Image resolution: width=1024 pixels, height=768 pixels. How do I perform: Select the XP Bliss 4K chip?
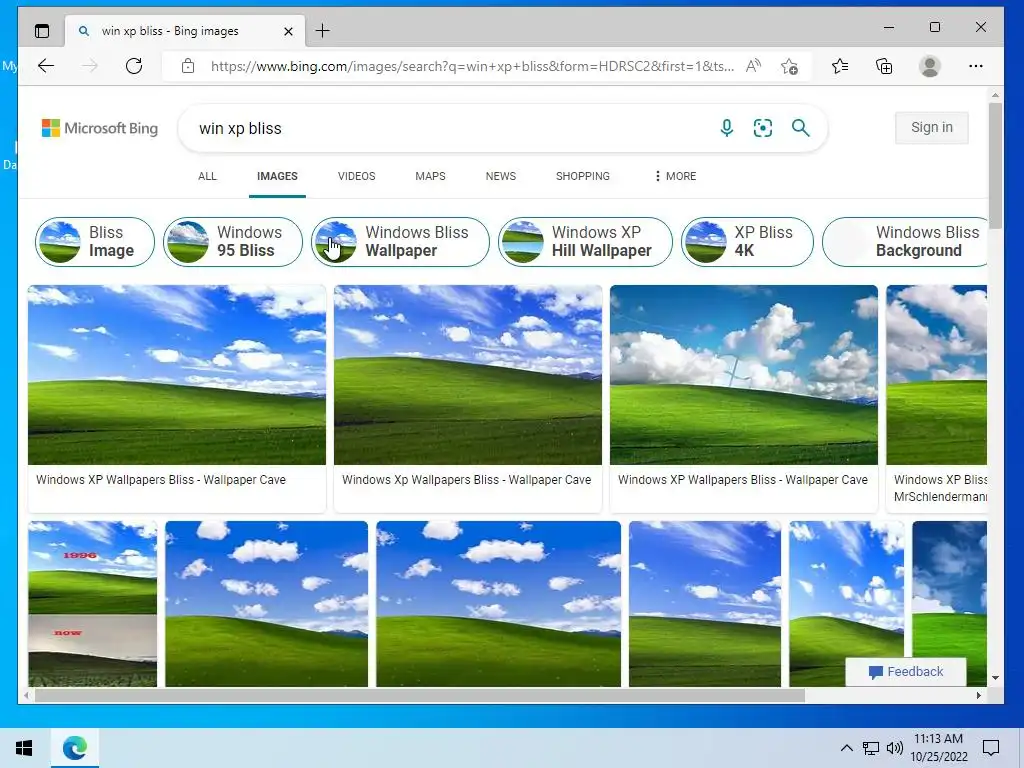(x=747, y=242)
